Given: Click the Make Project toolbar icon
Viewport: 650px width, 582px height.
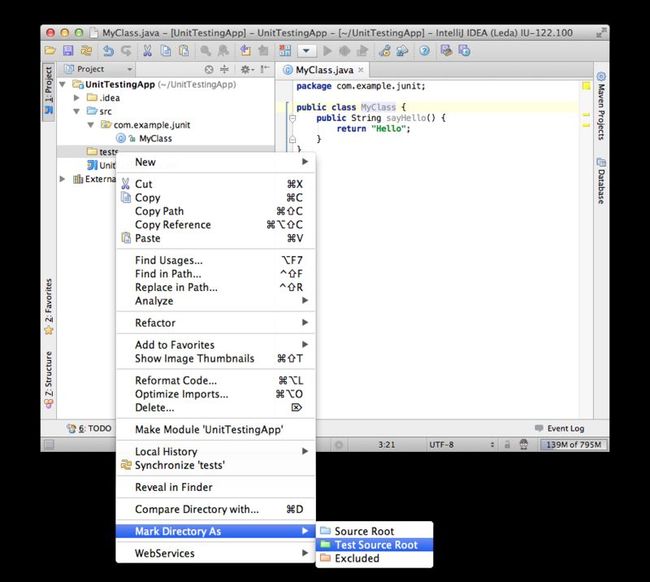Looking at the screenshot, I should (x=285, y=51).
